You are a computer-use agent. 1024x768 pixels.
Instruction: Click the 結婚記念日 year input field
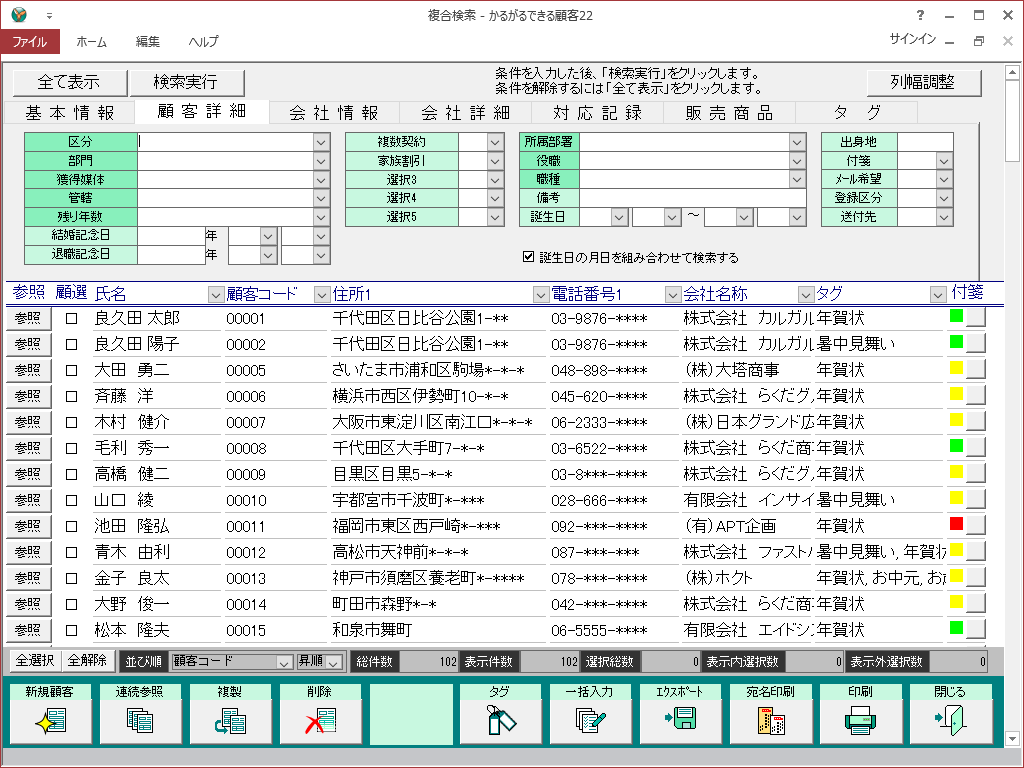[x=171, y=235]
